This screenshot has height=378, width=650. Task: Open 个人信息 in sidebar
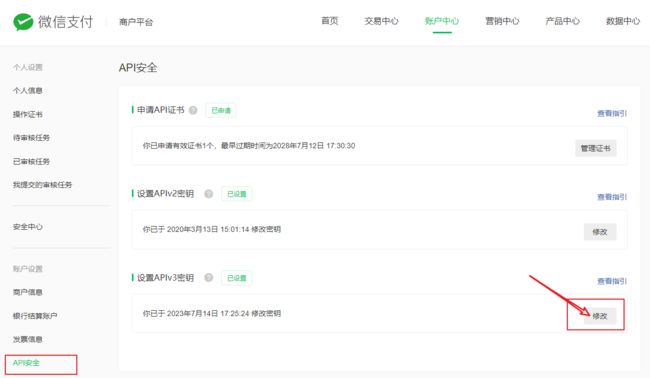pos(28,90)
